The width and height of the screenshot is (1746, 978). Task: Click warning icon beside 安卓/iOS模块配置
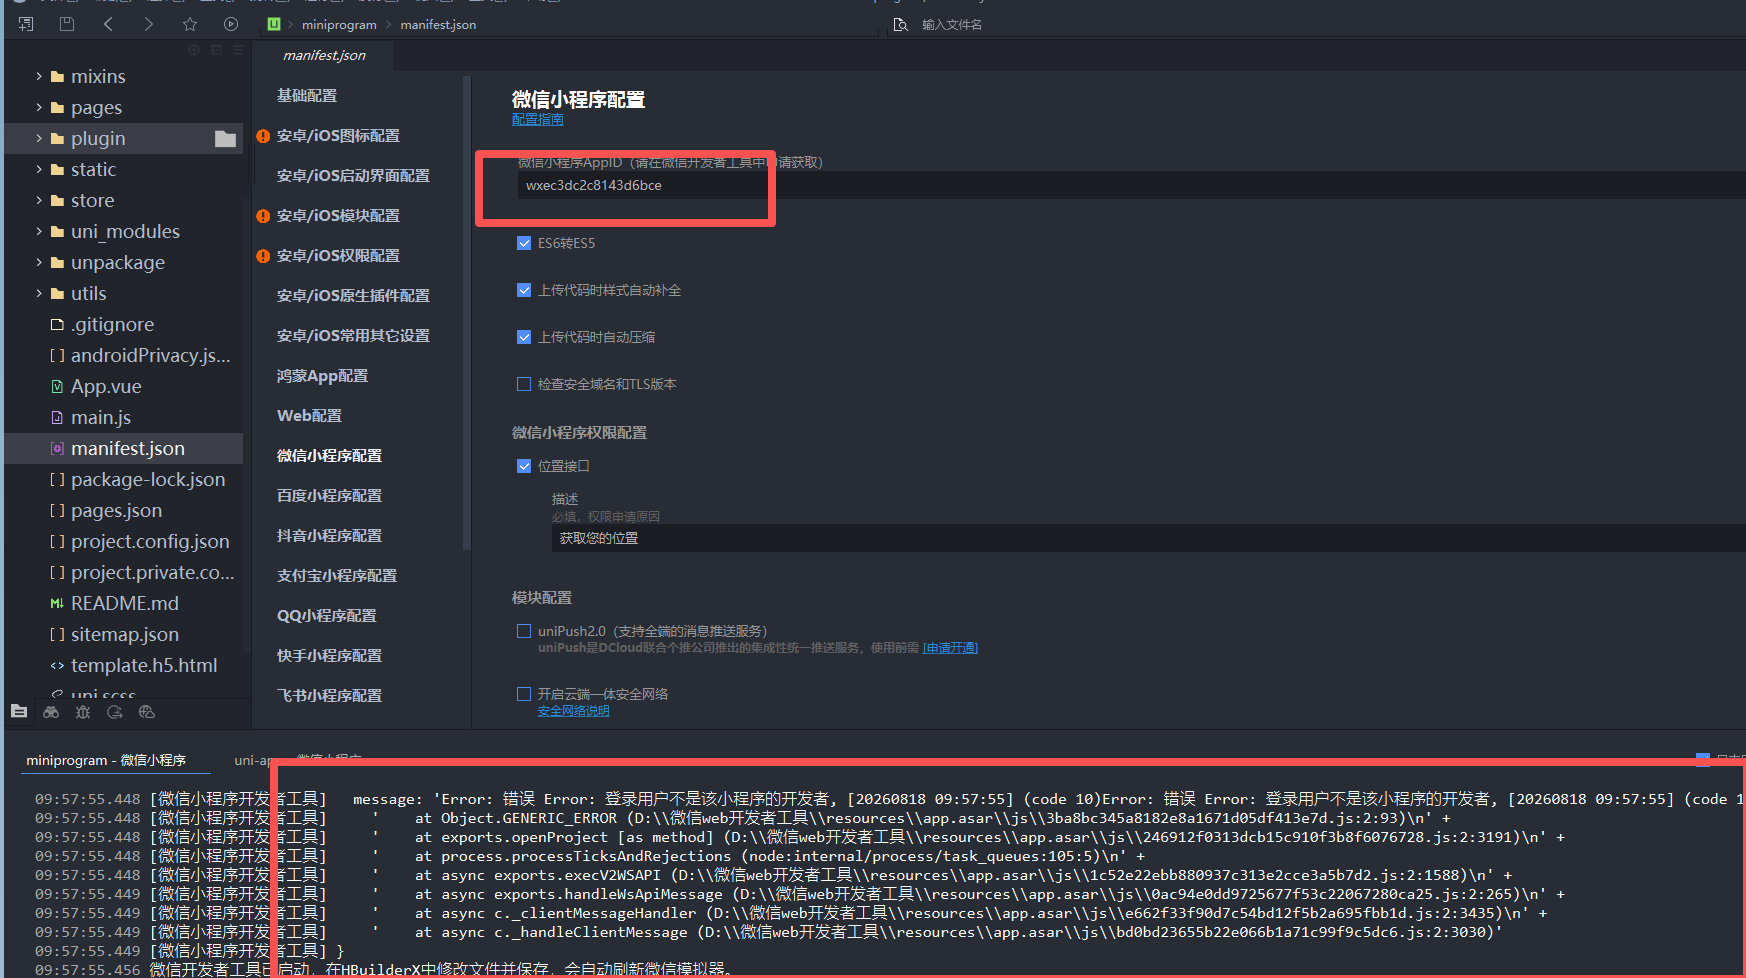click(263, 216)
